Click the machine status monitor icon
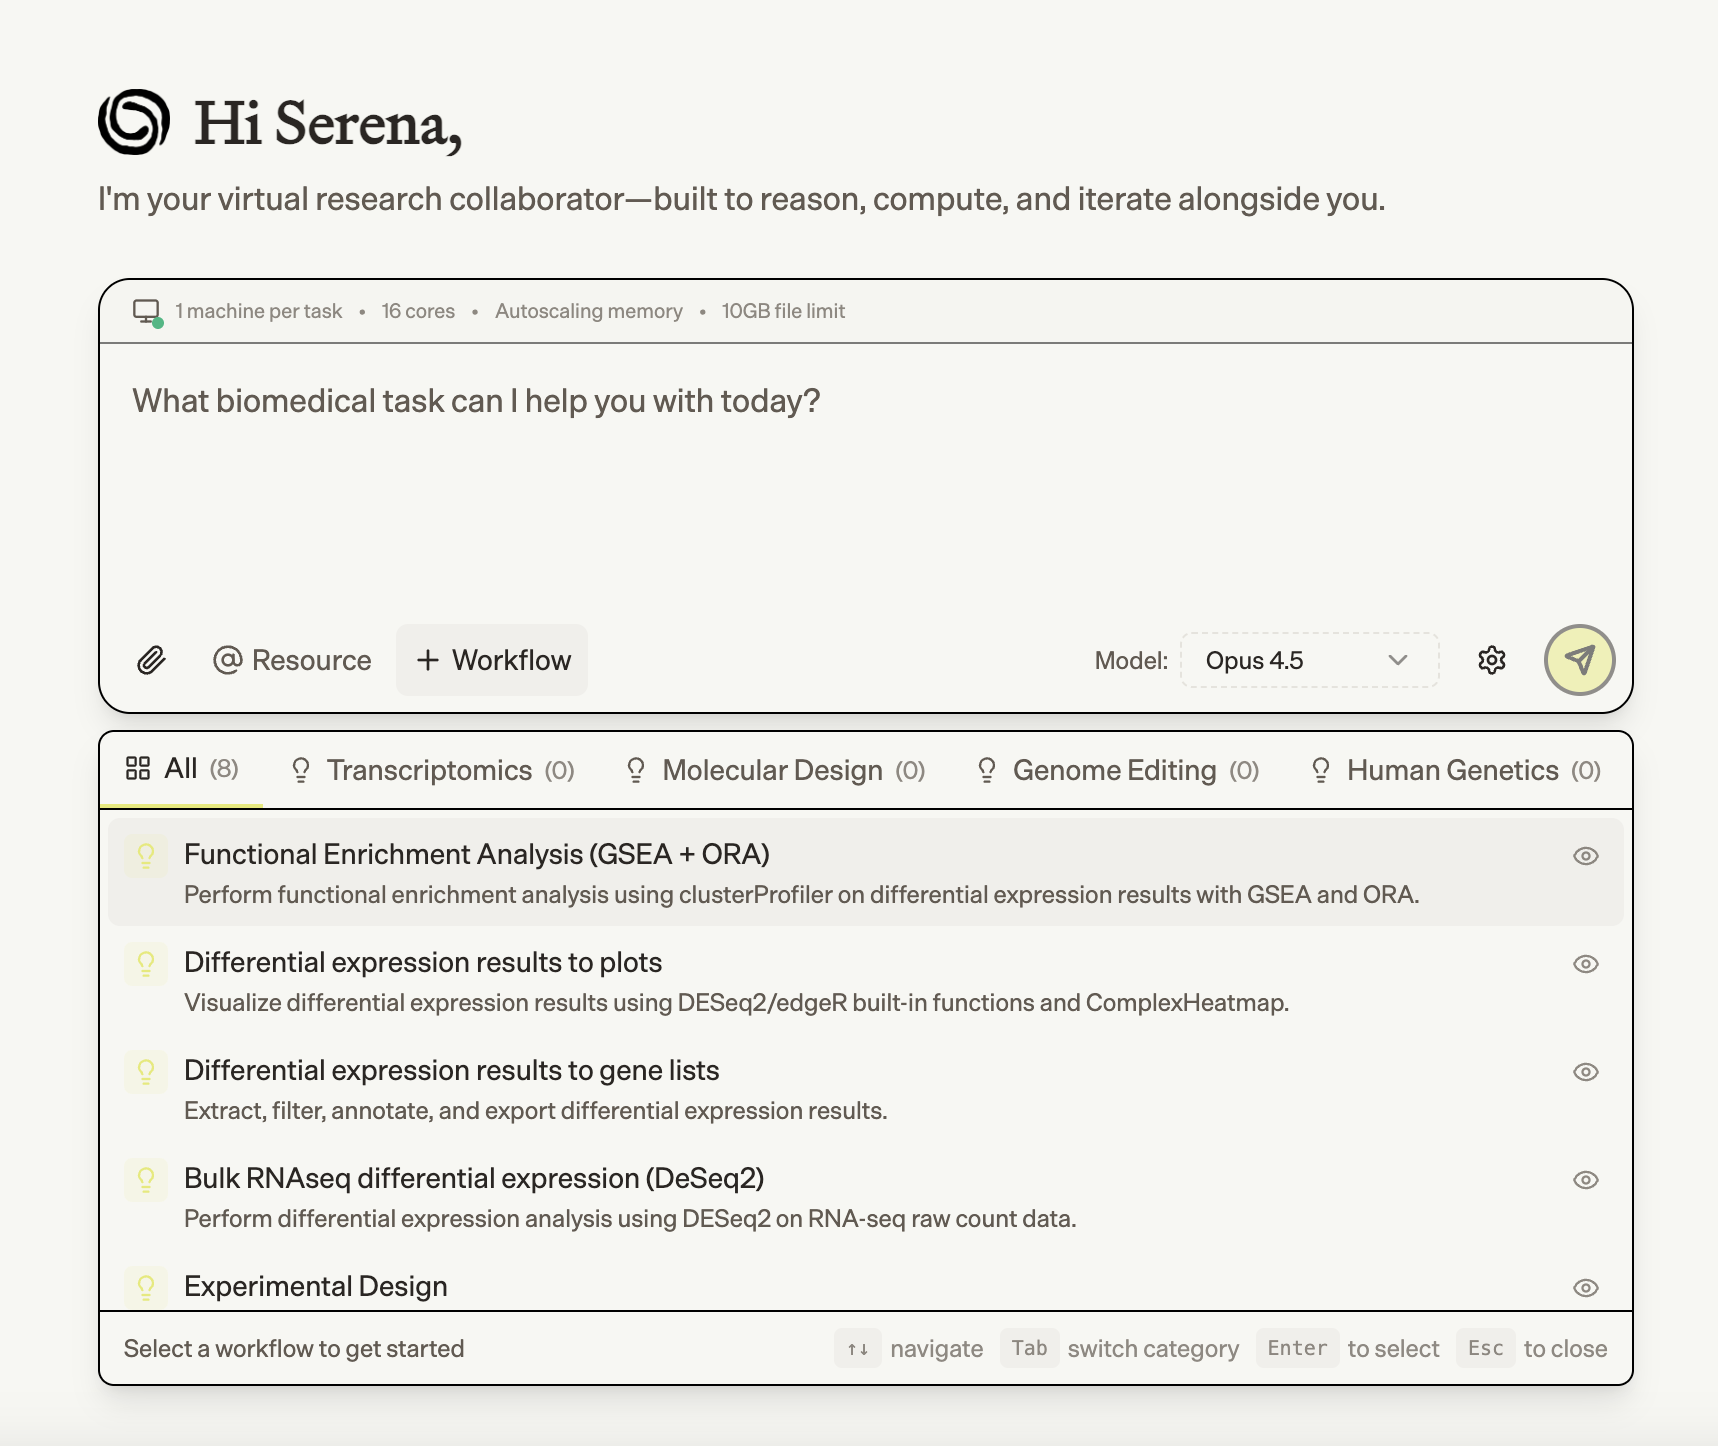Screen dimensions: 1718x1446 147,312
